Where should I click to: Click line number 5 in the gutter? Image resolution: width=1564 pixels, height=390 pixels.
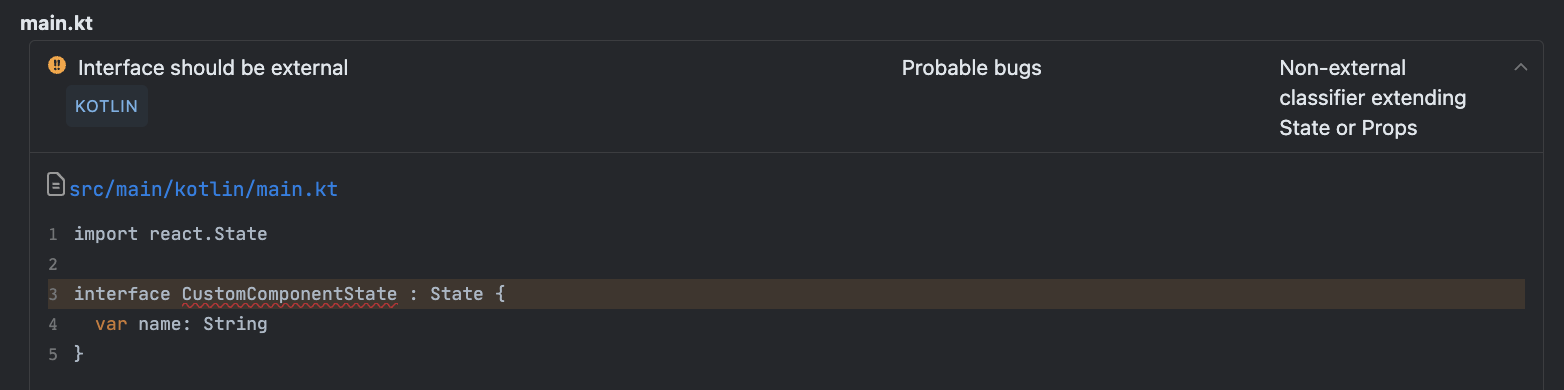click(x=53, y=355)
